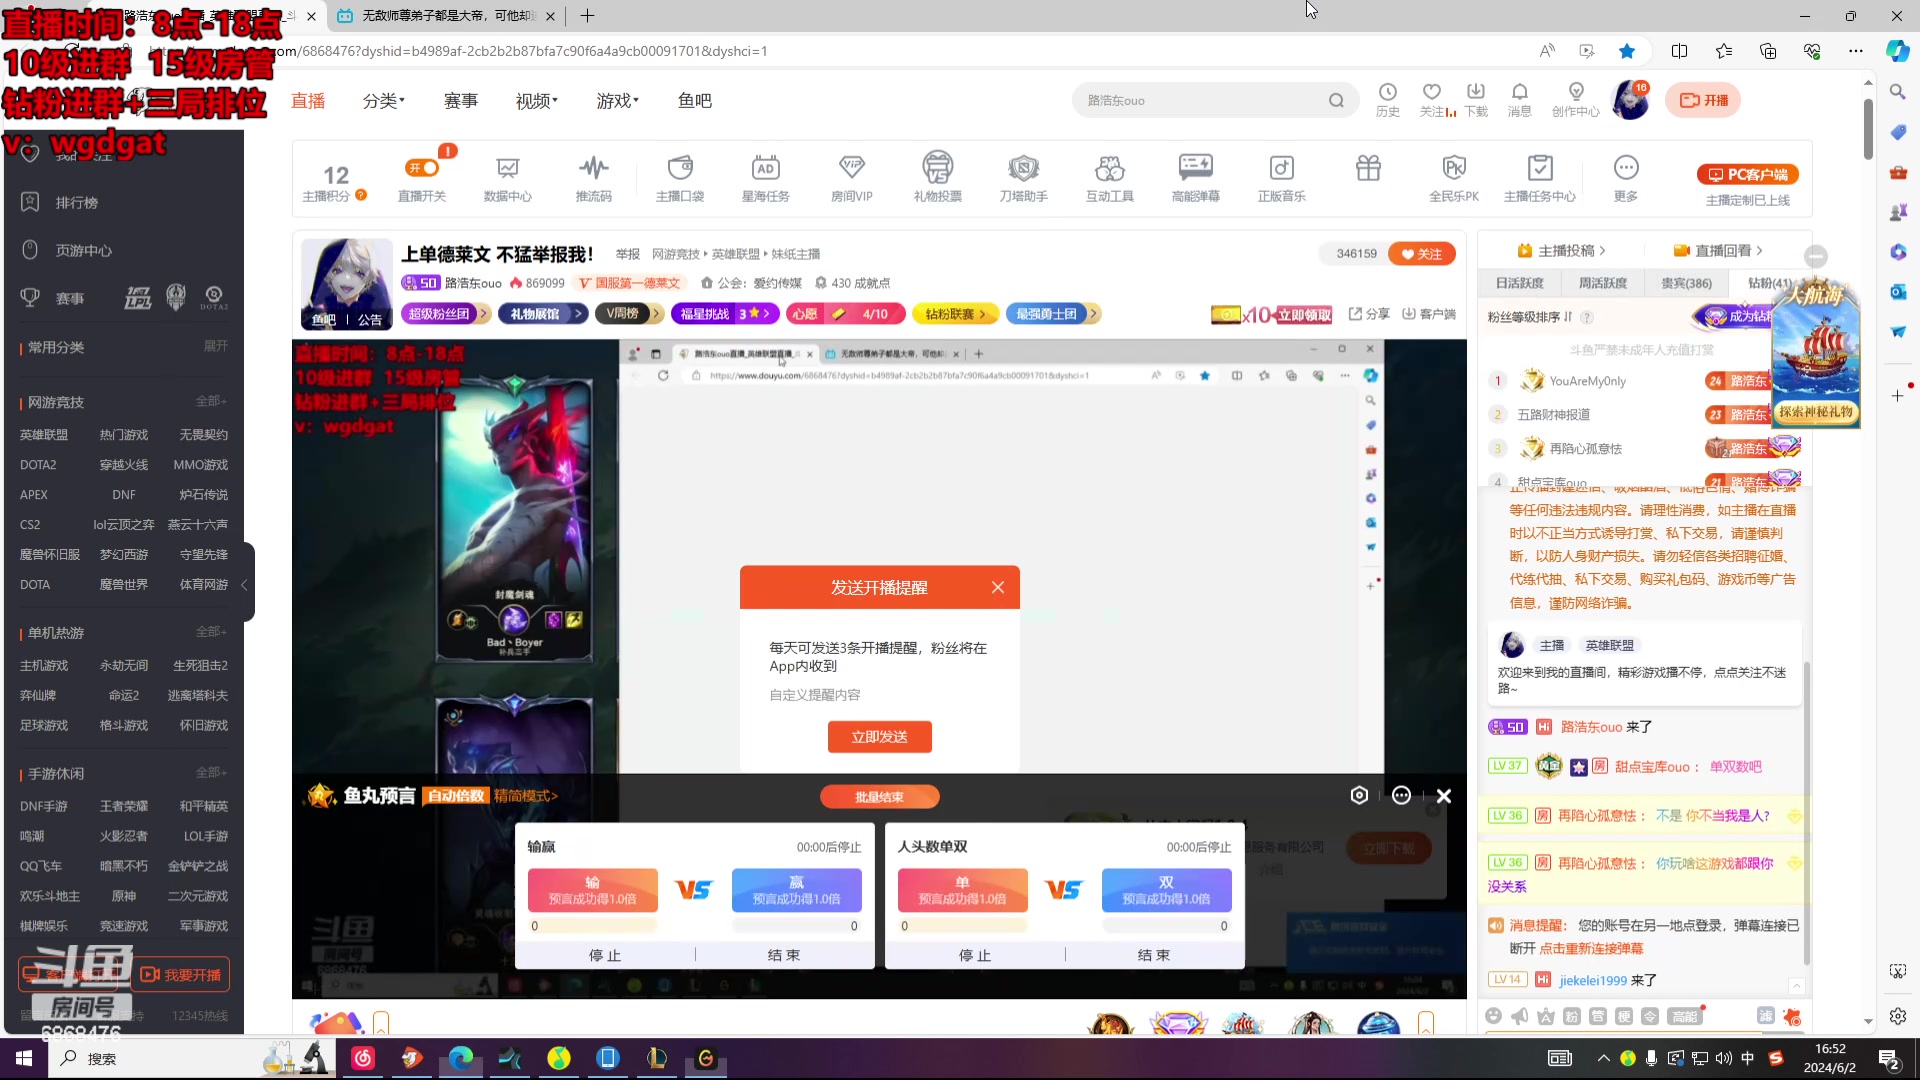
Task: Open the 视频 dropdown in top nav
Action: point(536,101)
